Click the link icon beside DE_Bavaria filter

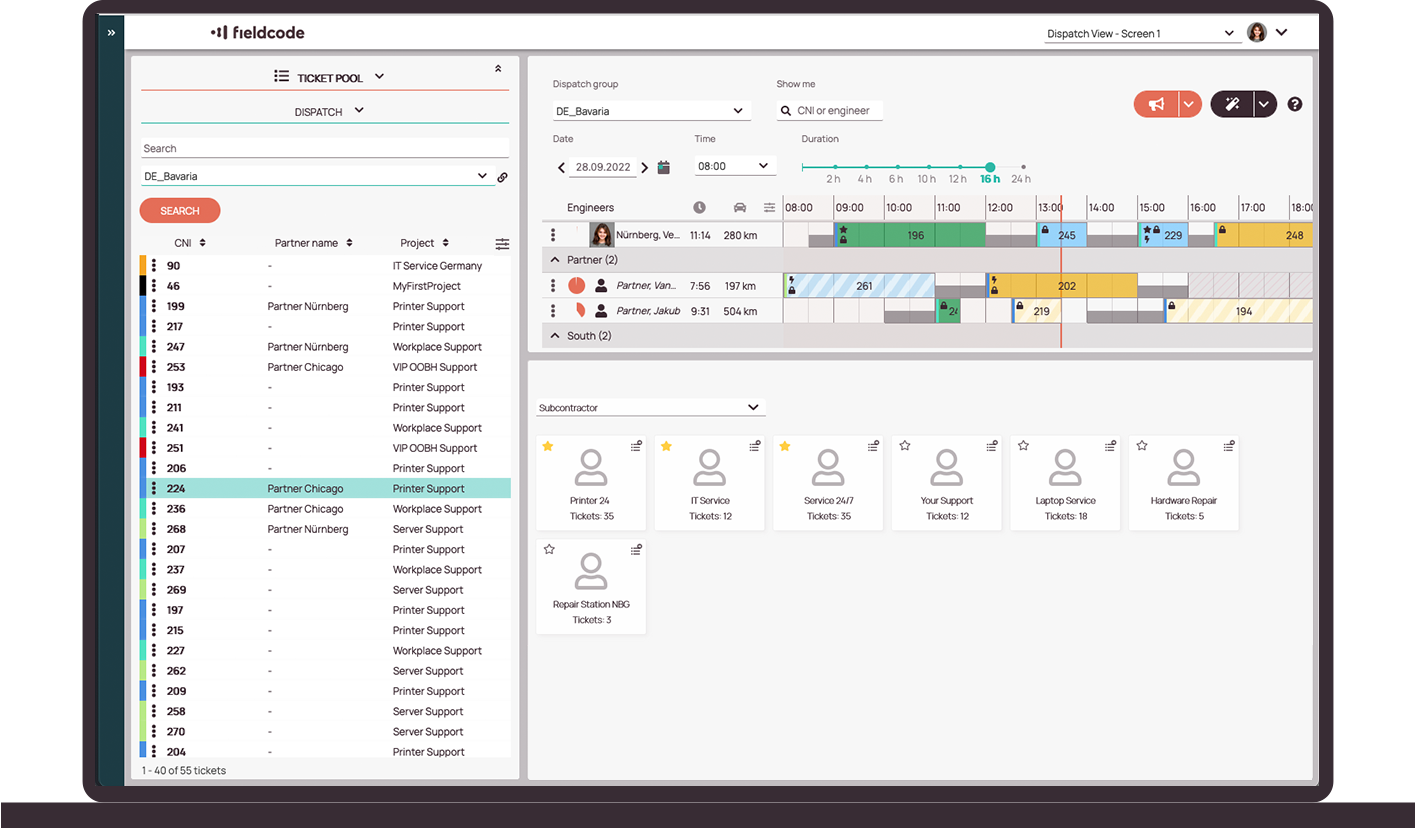[x=502, y=177]
